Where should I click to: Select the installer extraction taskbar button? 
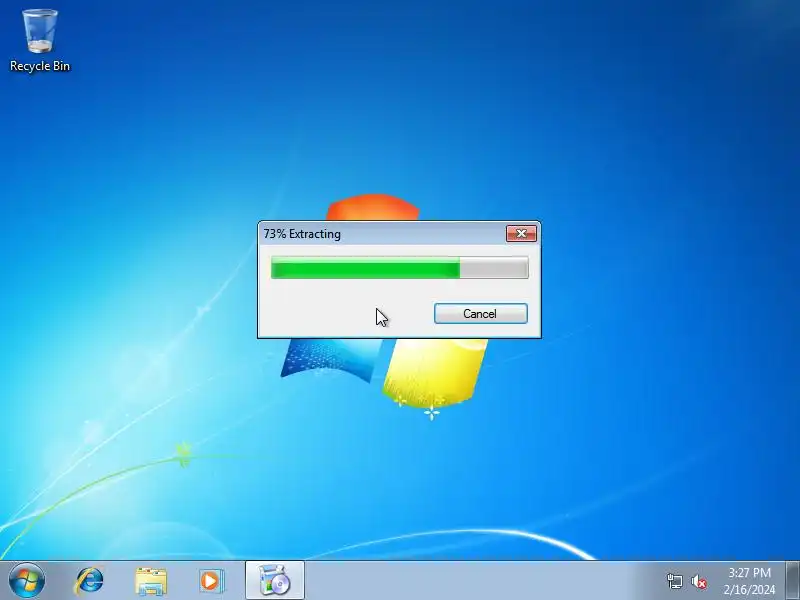coord(274,580)
